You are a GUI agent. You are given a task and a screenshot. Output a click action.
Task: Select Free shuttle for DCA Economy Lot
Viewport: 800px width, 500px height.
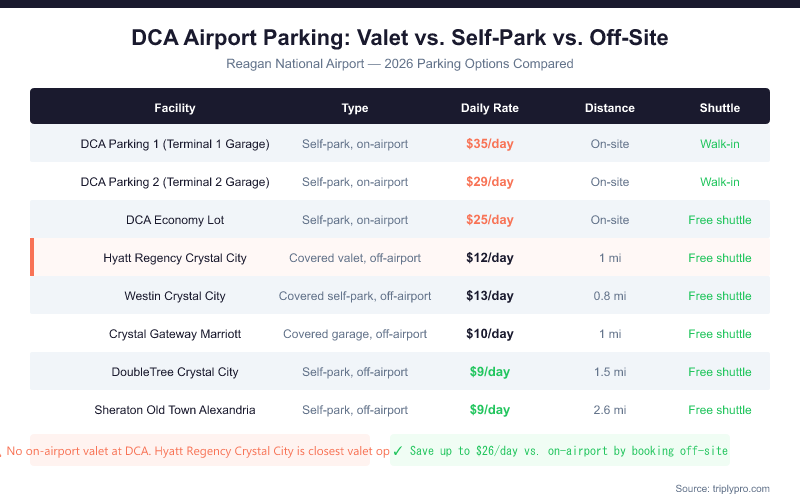click(x=720, y=220)
